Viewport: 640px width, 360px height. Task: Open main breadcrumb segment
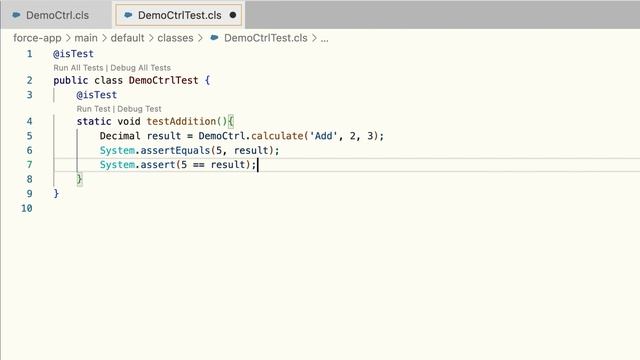86,38
